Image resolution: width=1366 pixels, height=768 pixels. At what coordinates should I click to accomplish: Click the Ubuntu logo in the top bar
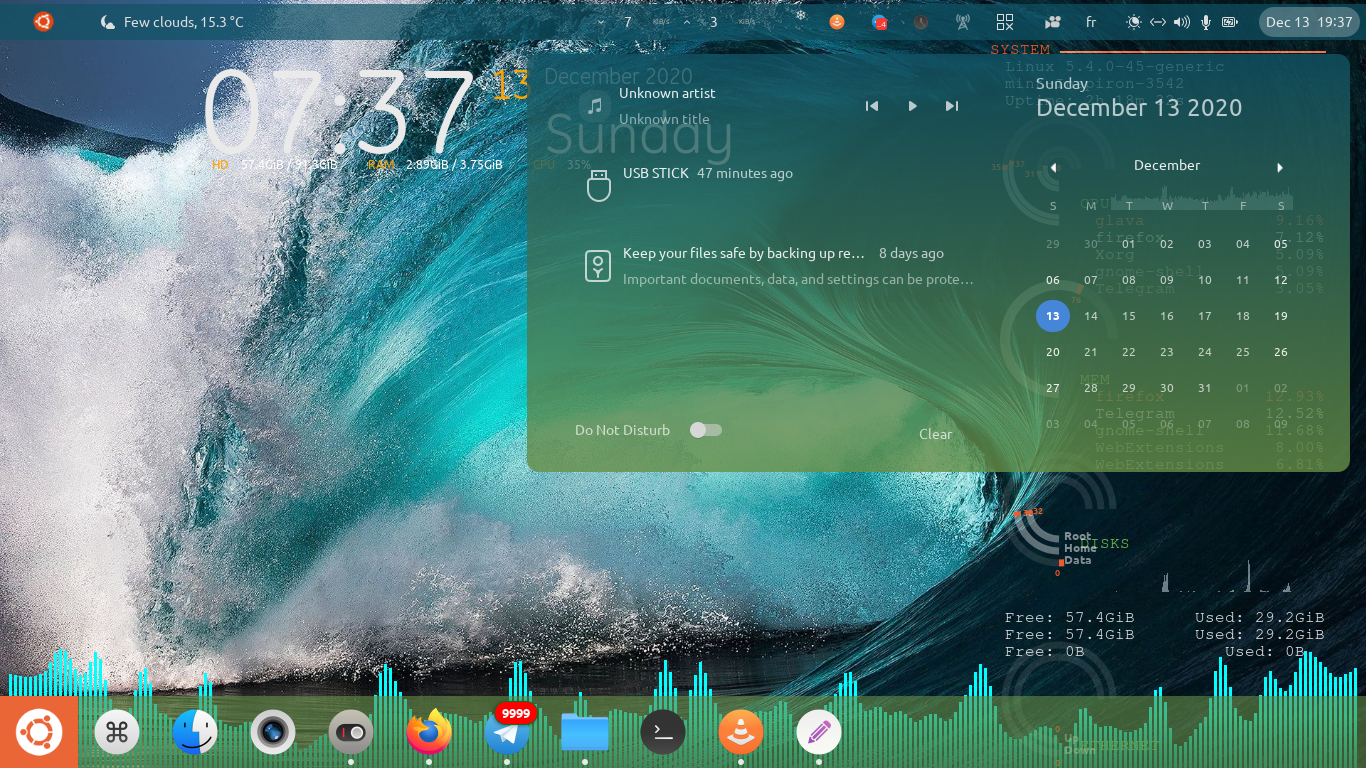43,21
